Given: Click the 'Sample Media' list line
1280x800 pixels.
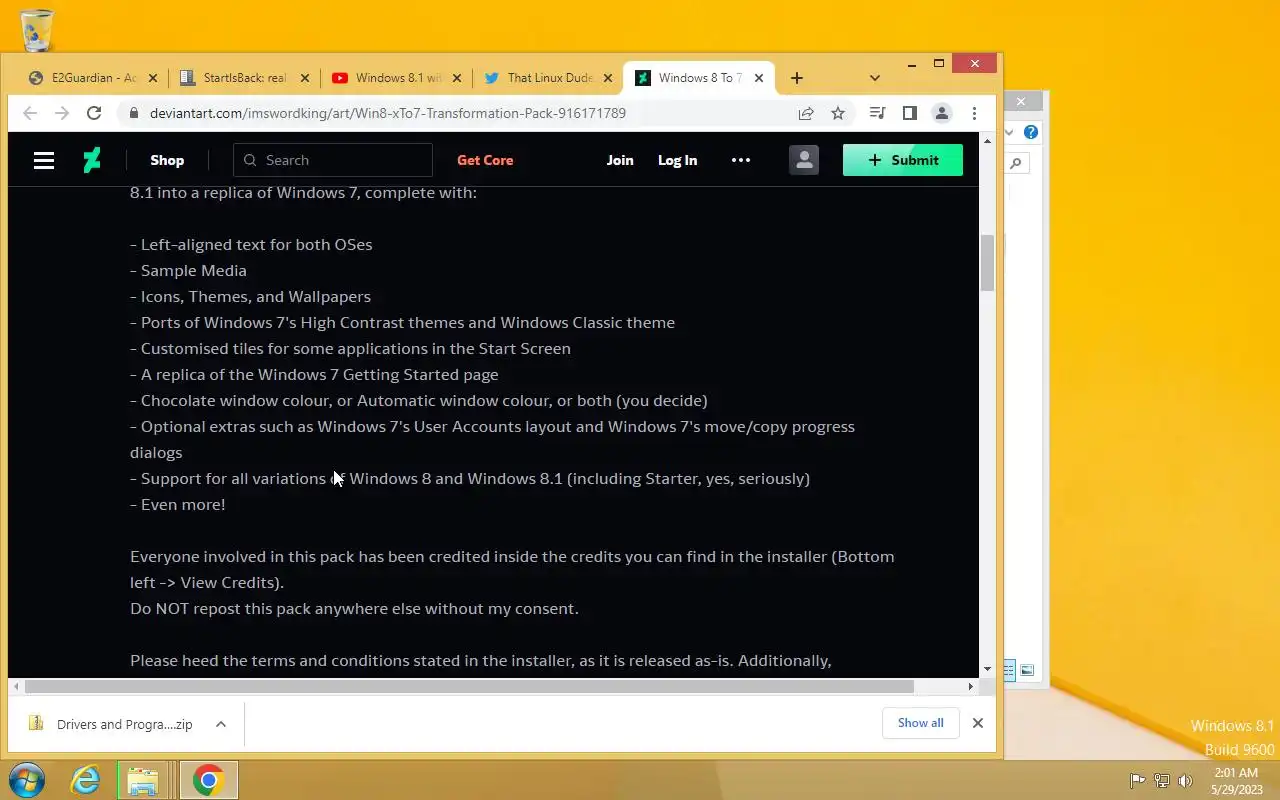Looking at the screenshot, I should tap(188, 270).
